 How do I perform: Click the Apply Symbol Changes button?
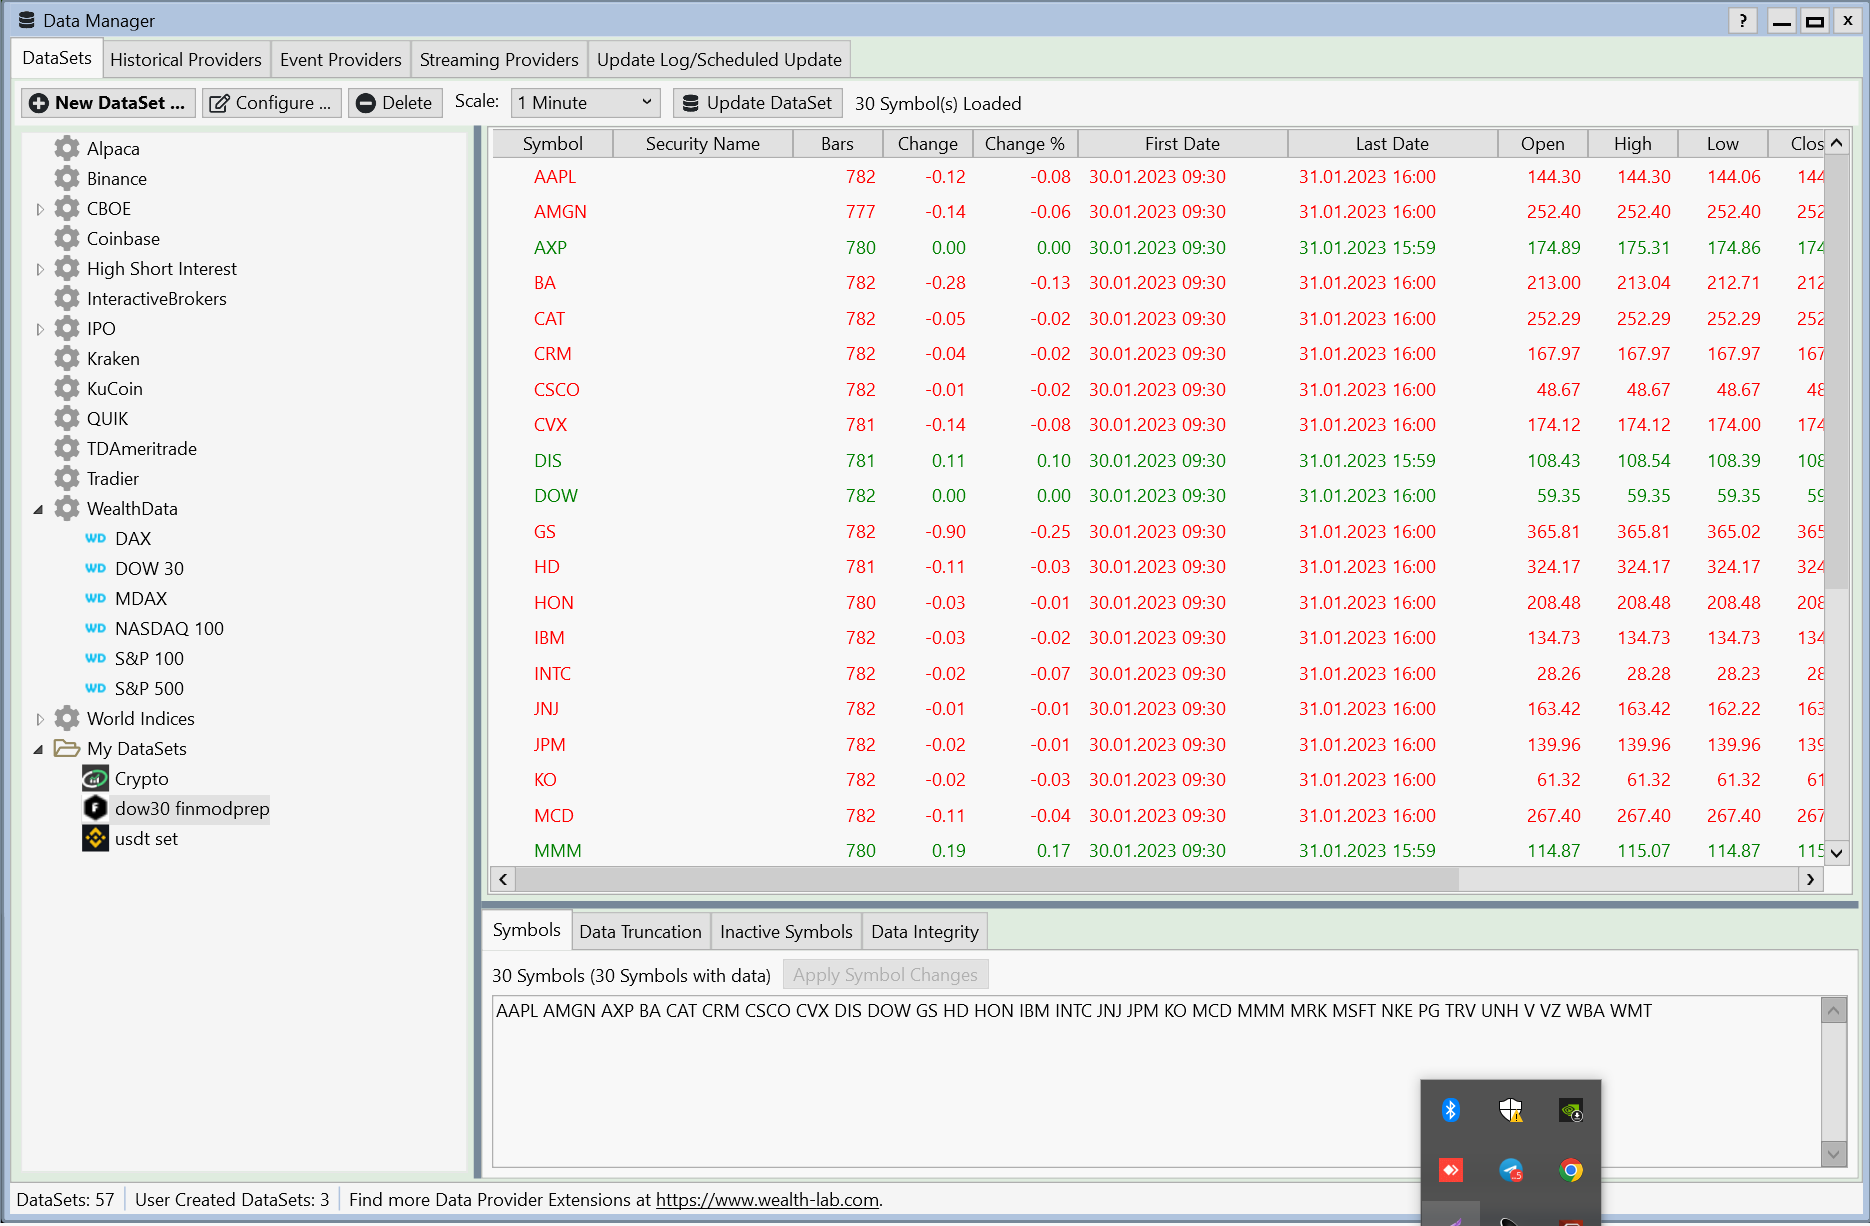(x=884, y=974)
